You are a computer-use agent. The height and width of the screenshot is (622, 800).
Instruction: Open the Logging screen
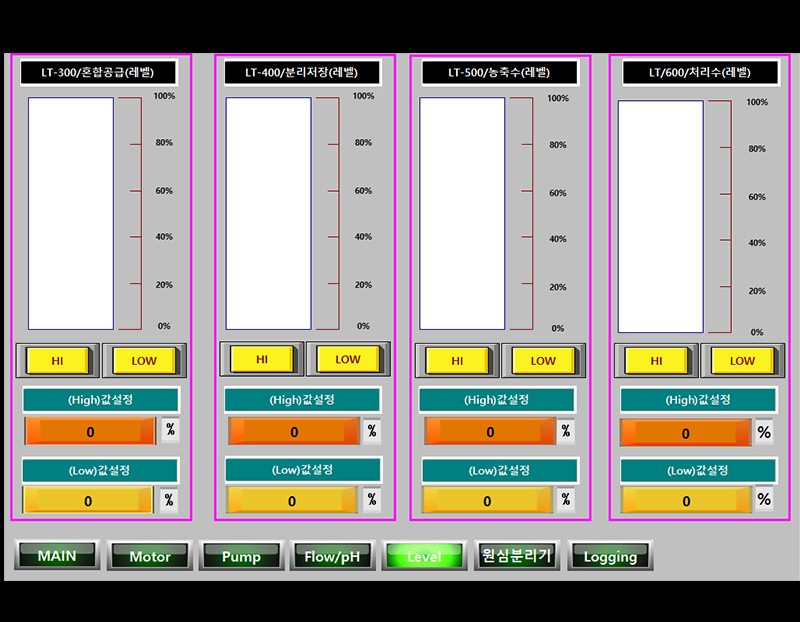[x=610, y=556]
